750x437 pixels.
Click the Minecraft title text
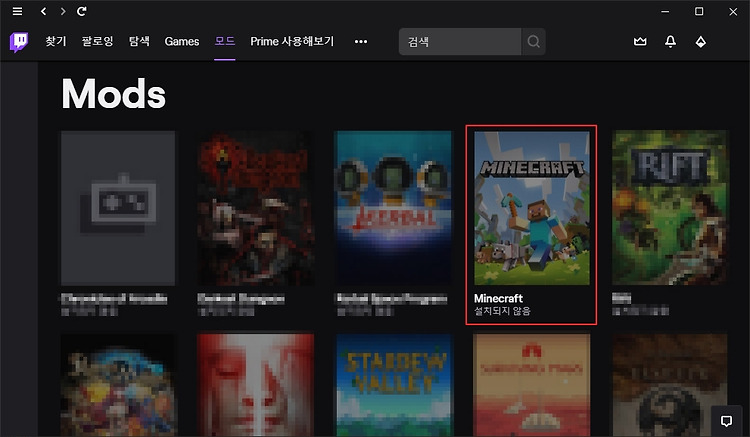pyautogui.click(x=498, y=298)
